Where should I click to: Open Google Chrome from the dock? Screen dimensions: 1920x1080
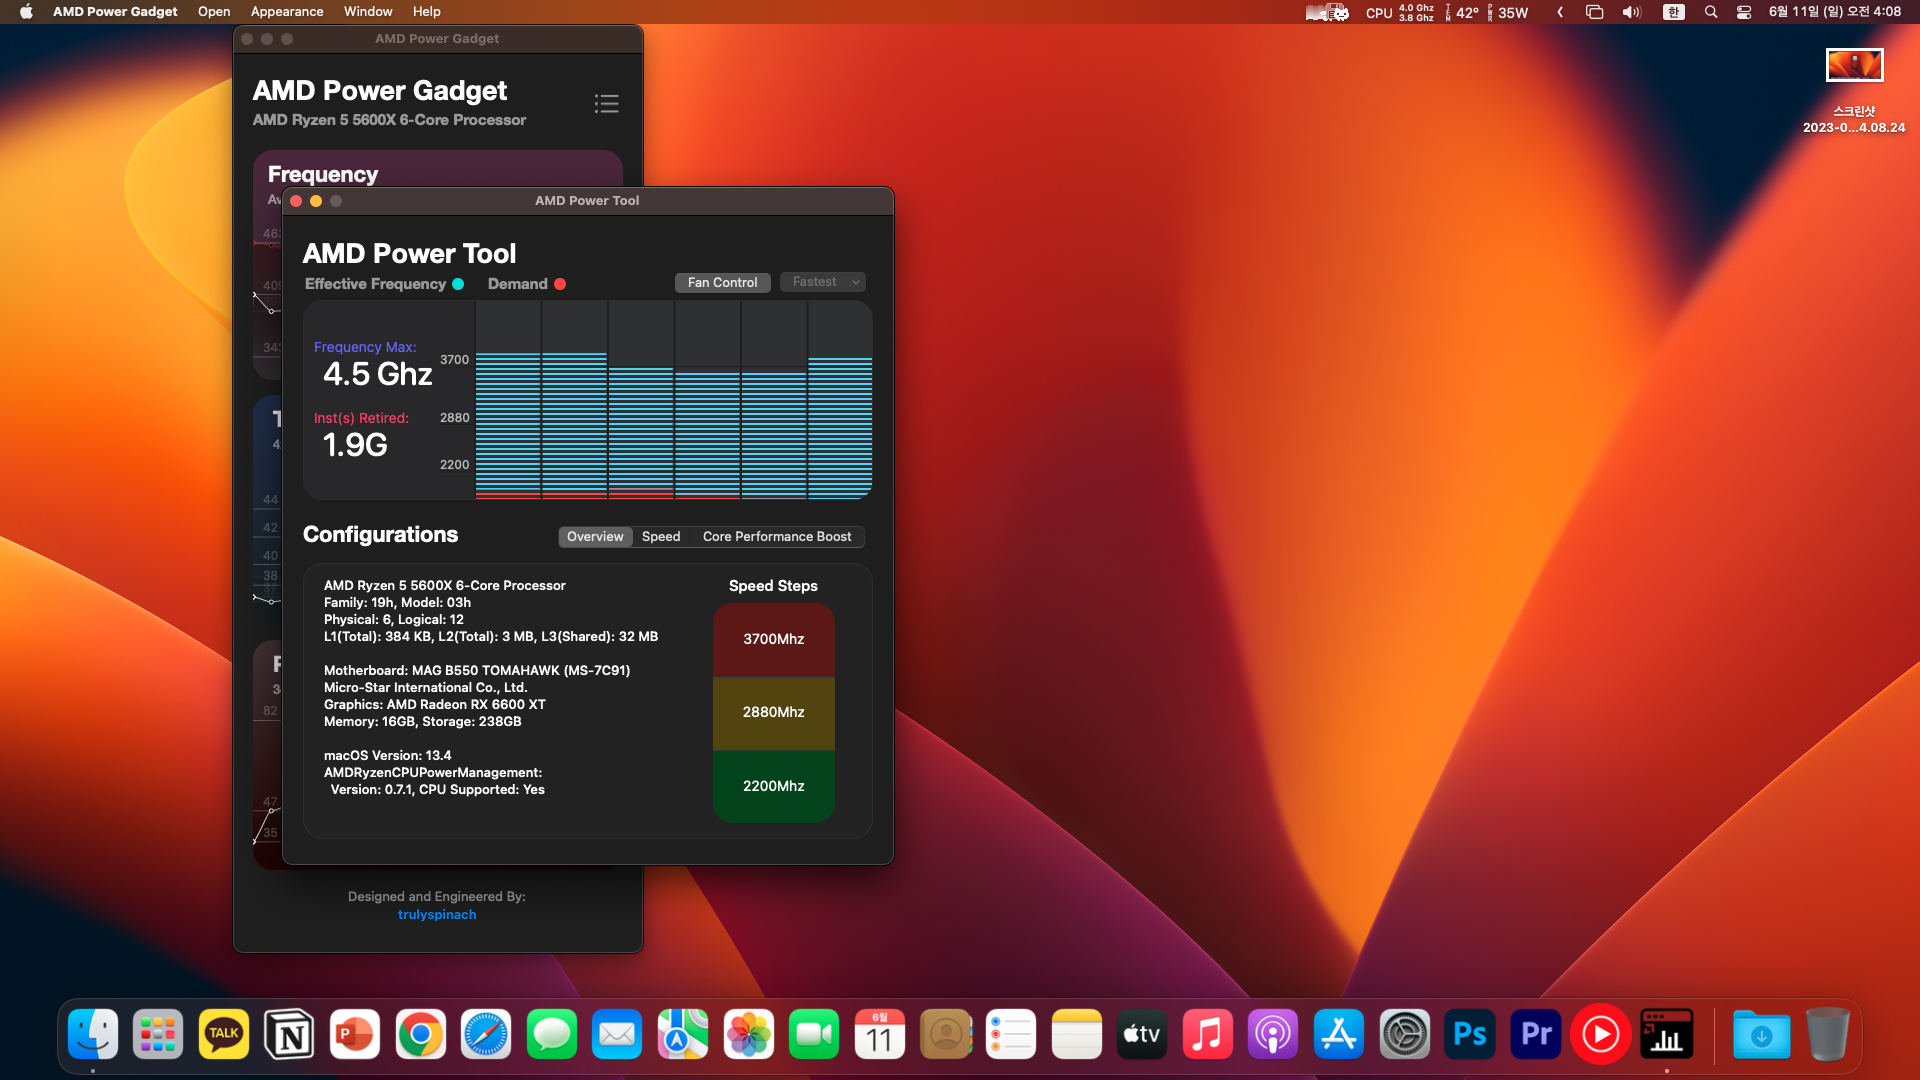[421, 1034]
